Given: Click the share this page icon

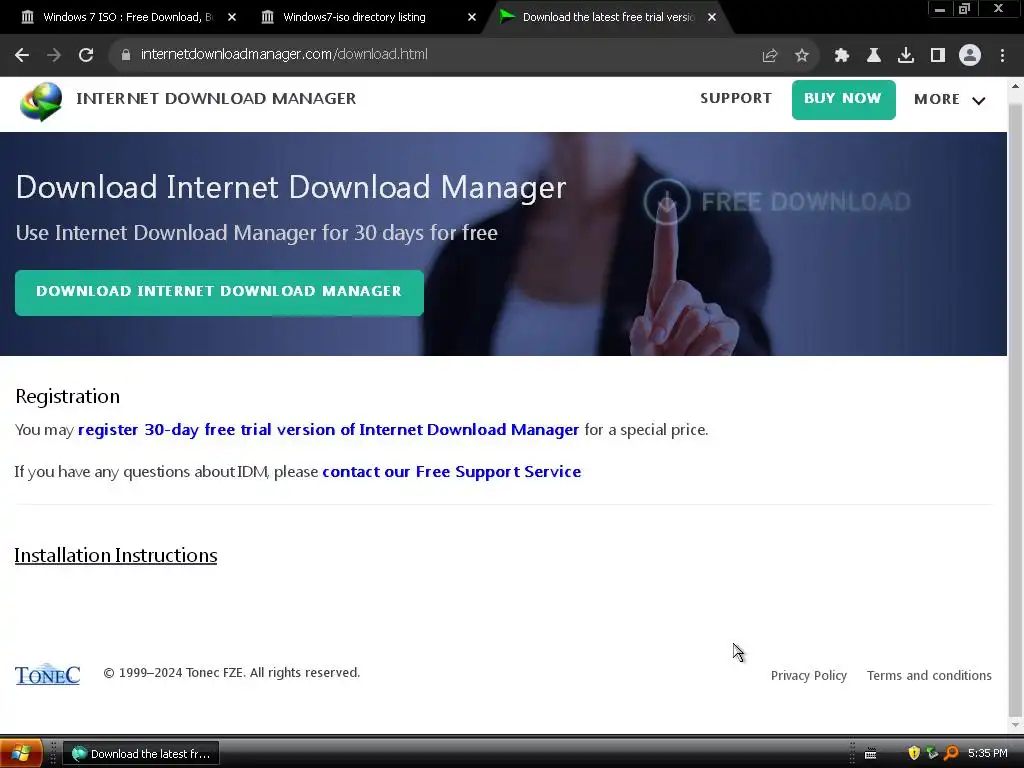Looking at the screenshot, I should pos(770,56).
